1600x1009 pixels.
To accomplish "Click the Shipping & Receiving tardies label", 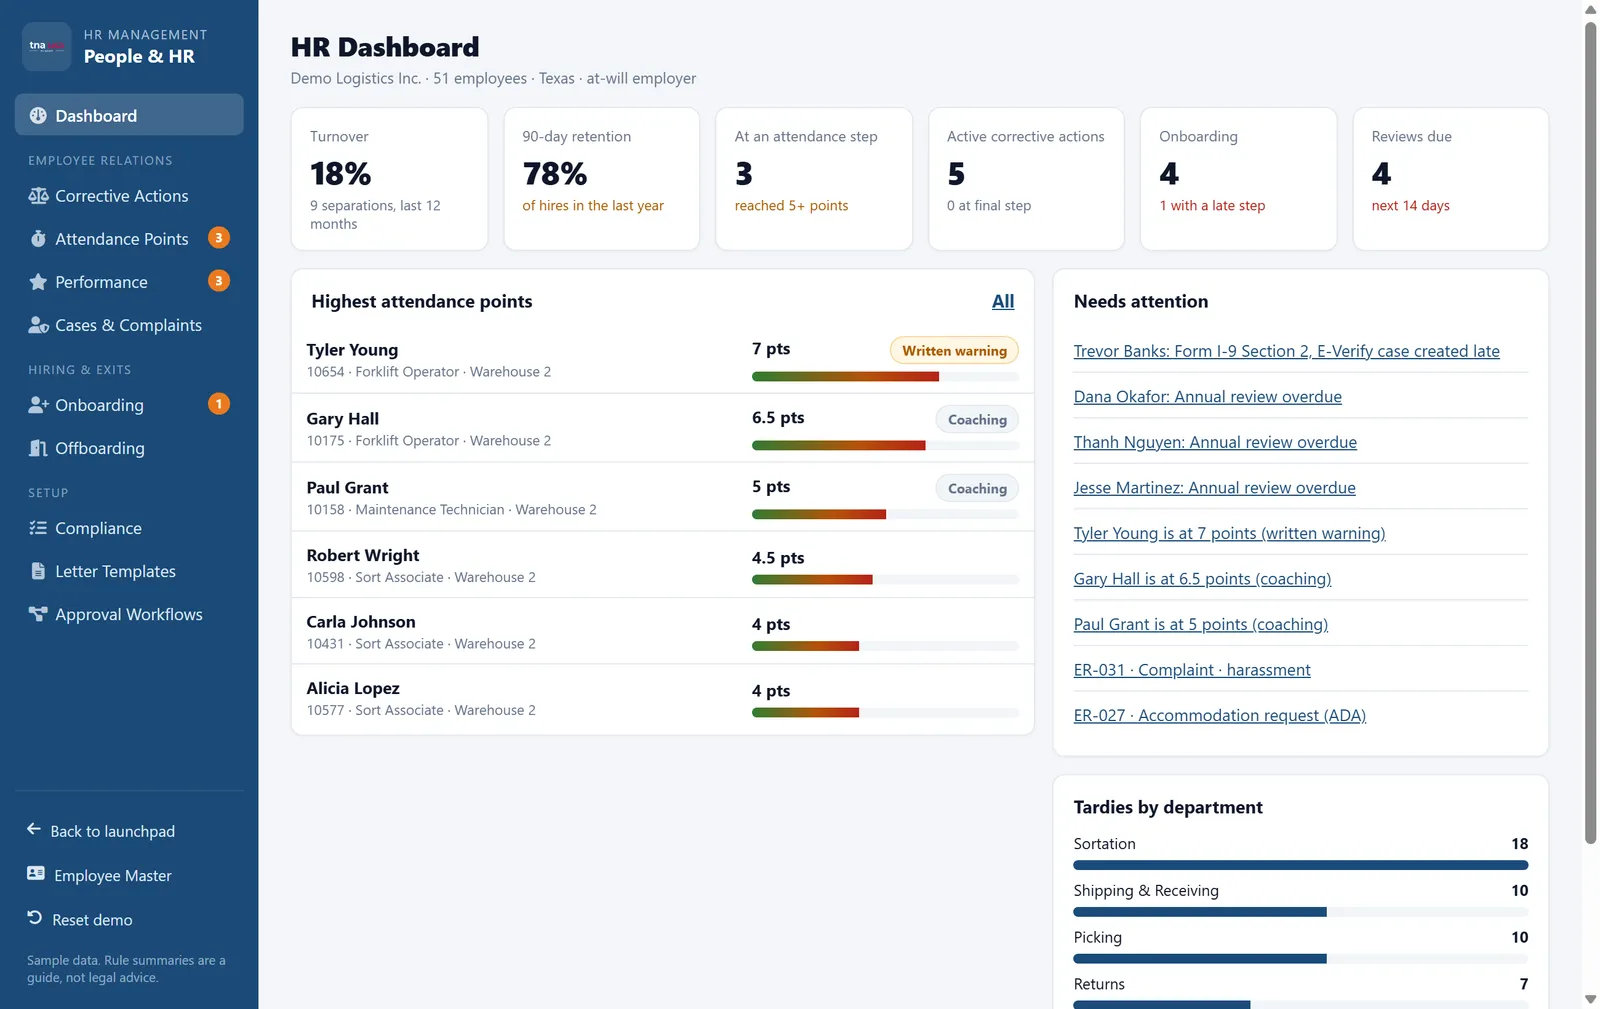I will 1146,890.
